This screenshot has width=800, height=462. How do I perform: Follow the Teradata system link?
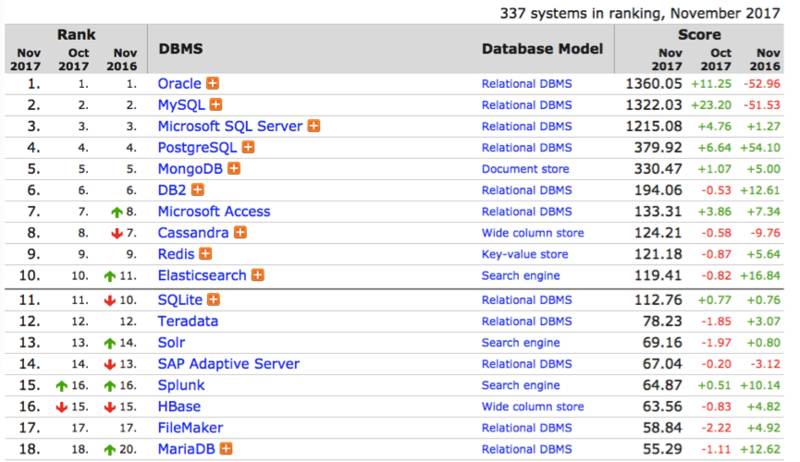(x=188, y=321)
